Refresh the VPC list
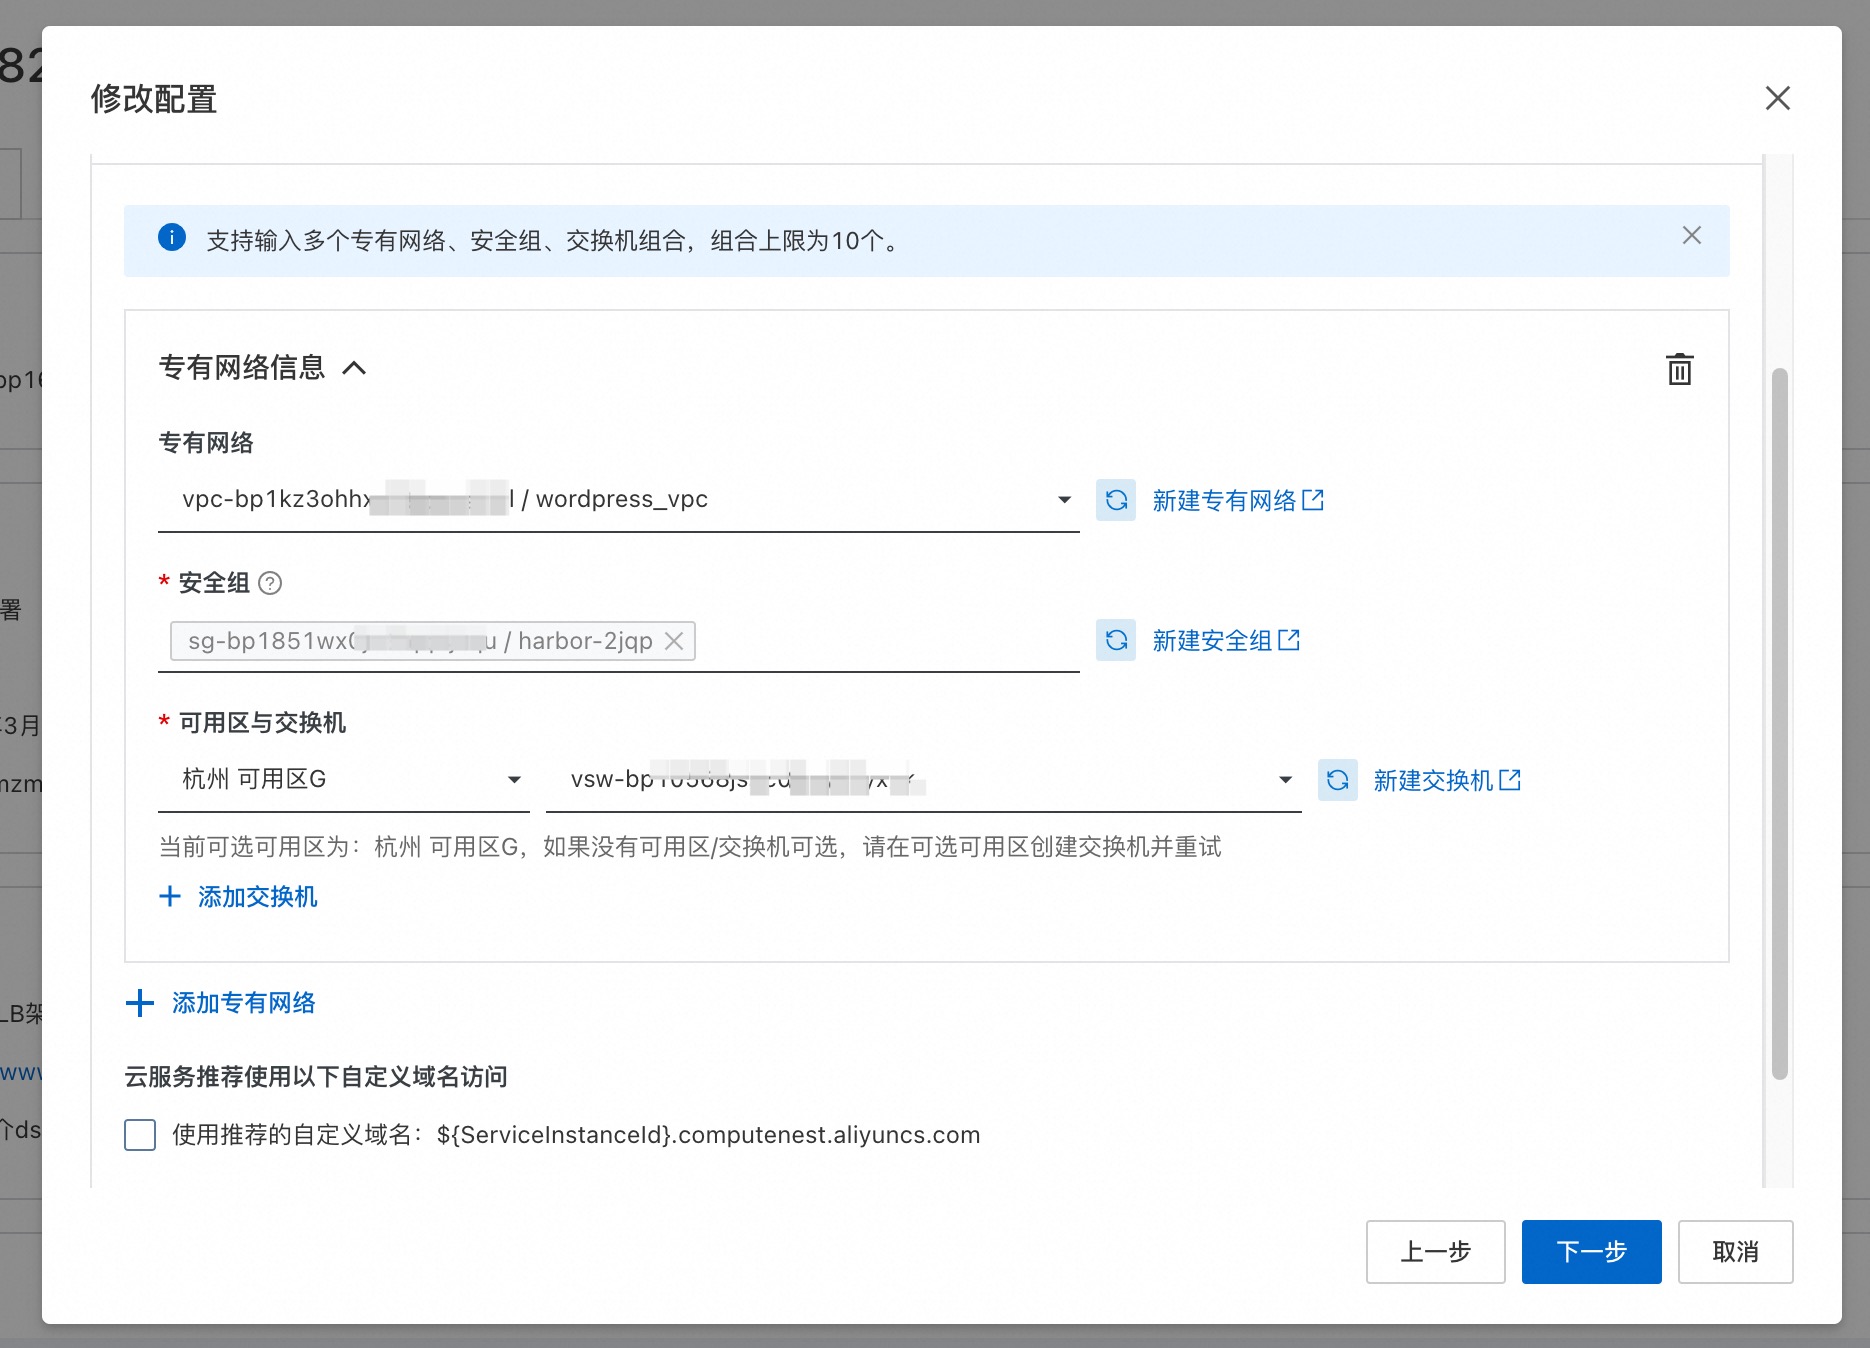Screen dimensions: 1870x1348 tap(1116, 500)
